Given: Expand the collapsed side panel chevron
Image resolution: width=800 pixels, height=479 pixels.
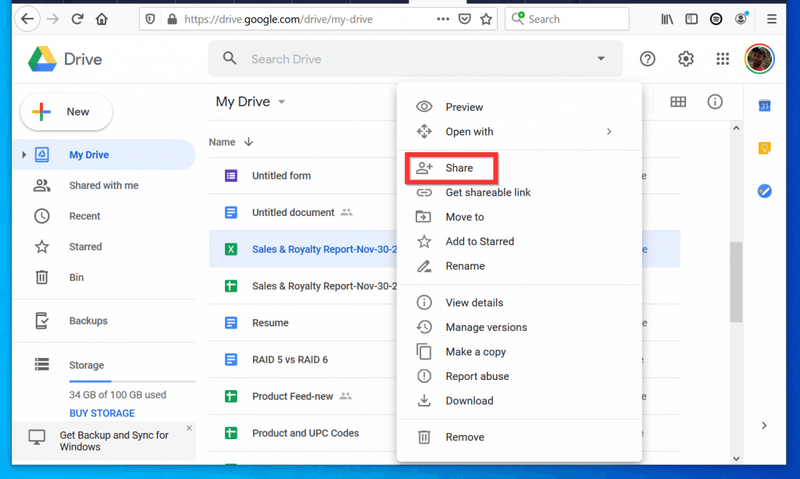Looking at the screenshot, I should (764, 425).
